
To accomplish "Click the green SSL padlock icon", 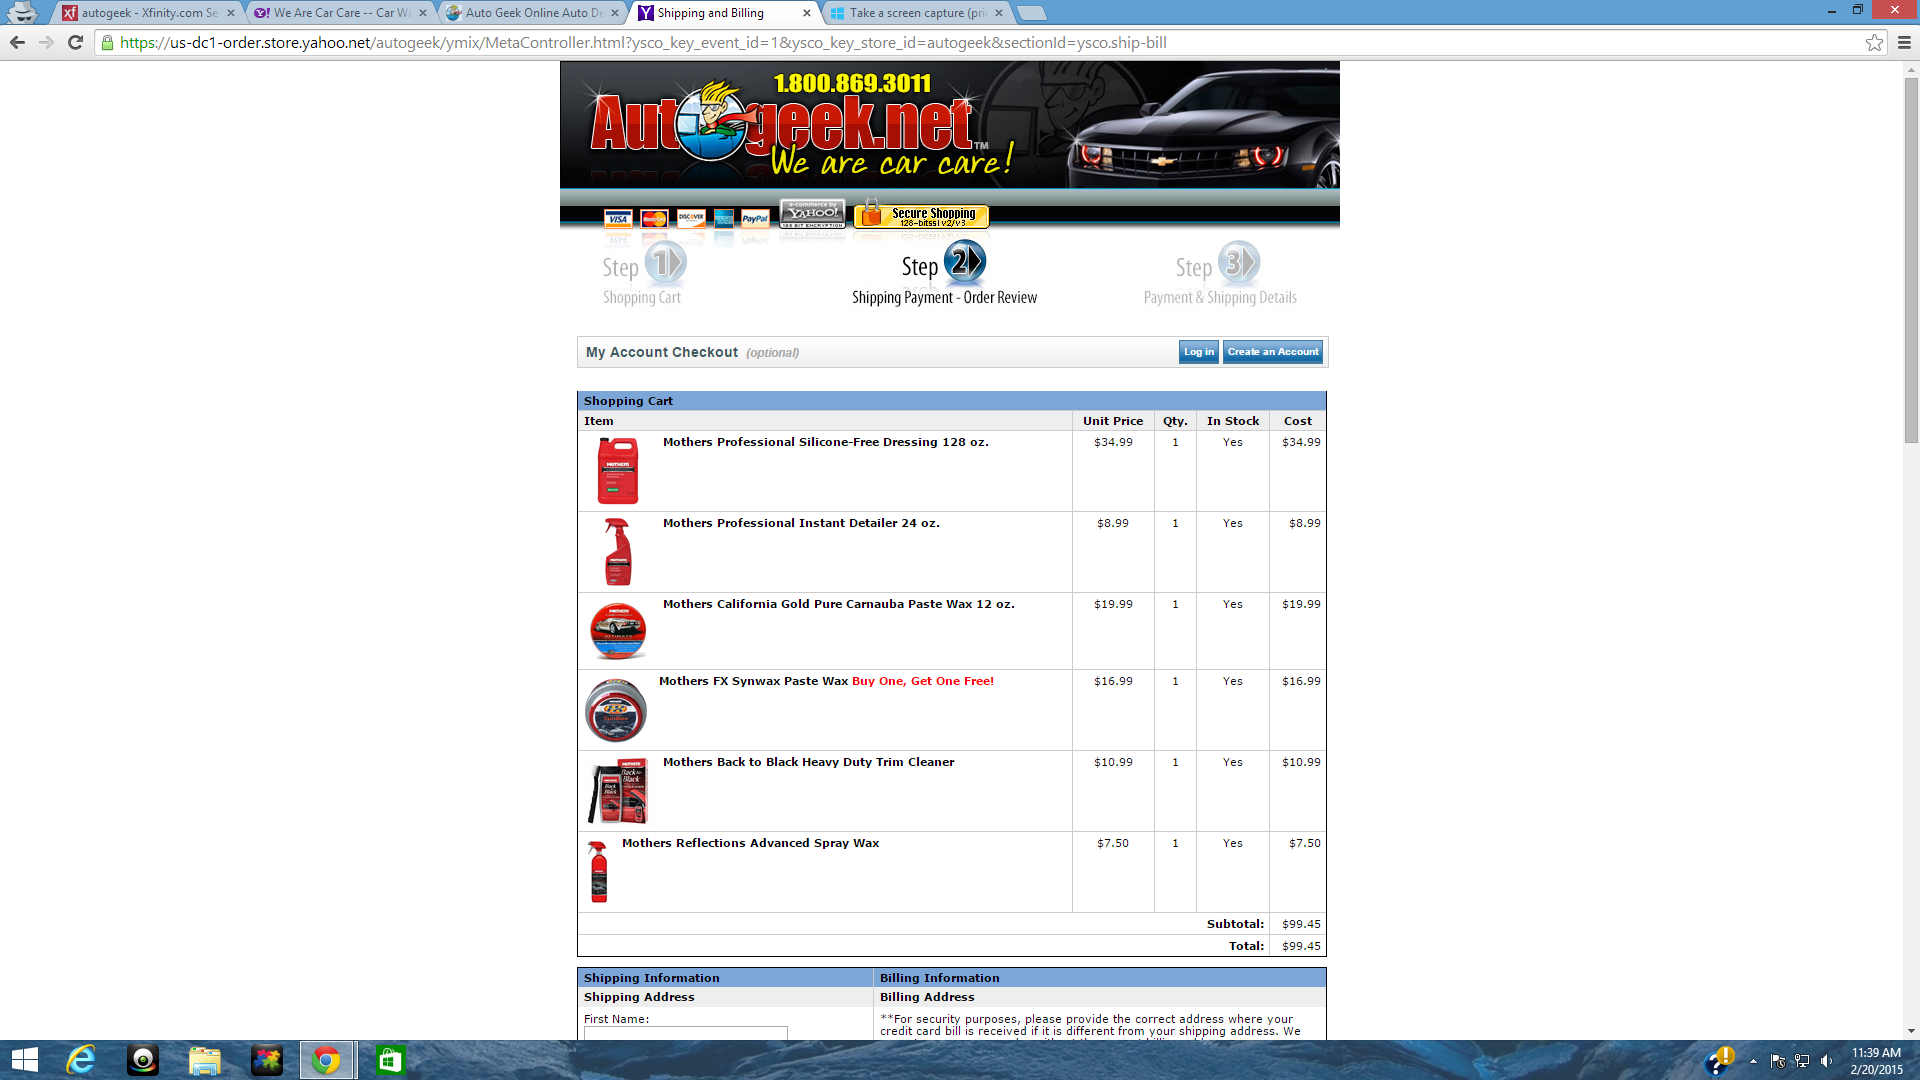I will (108, 42).
